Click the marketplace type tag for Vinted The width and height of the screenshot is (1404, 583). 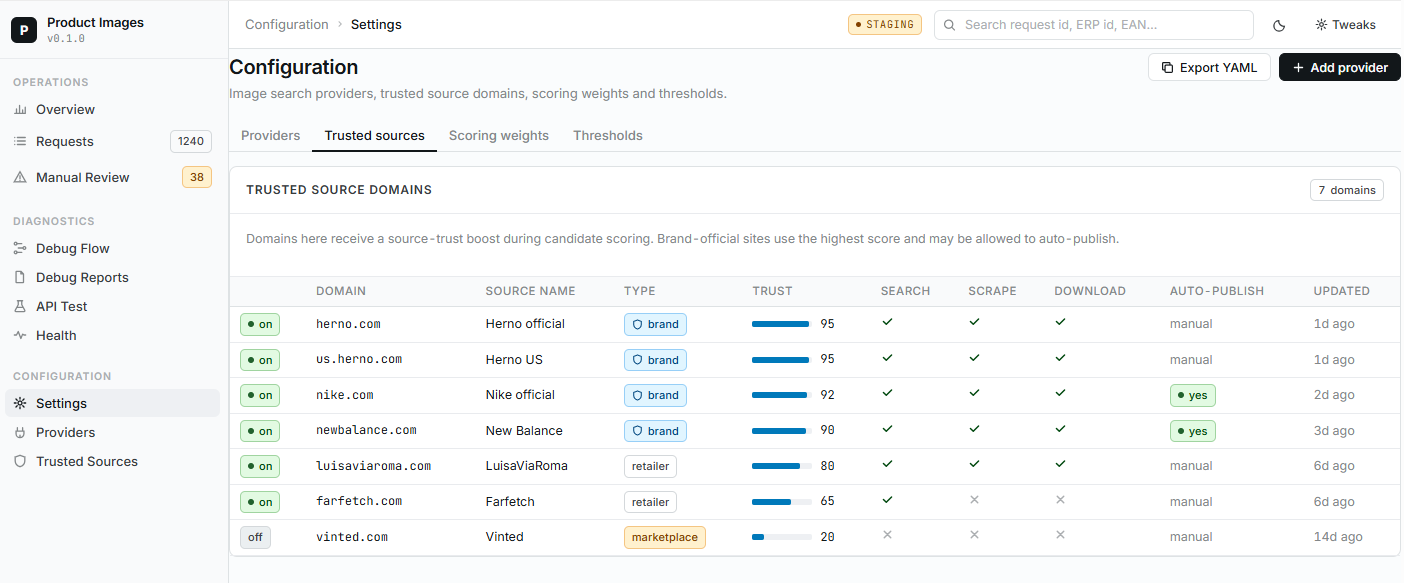click(x=665, y=537)
